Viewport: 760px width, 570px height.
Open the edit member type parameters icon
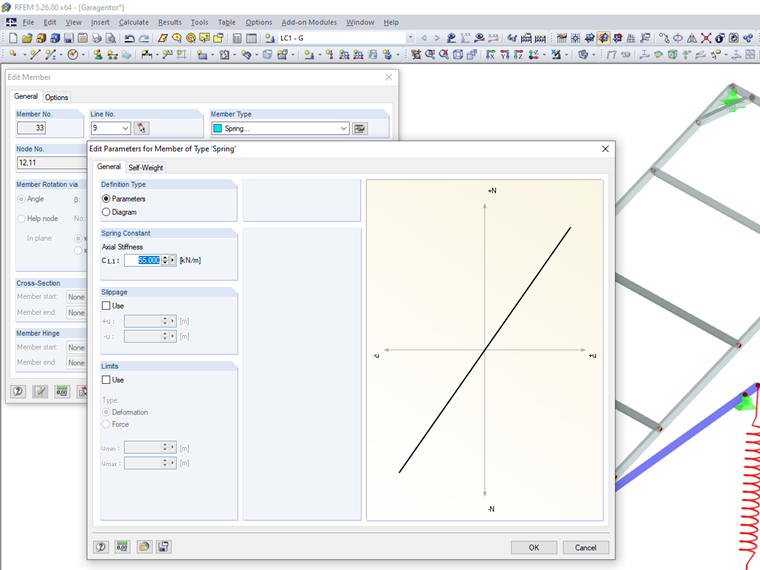pyautogui.click(x=360, y=128)
